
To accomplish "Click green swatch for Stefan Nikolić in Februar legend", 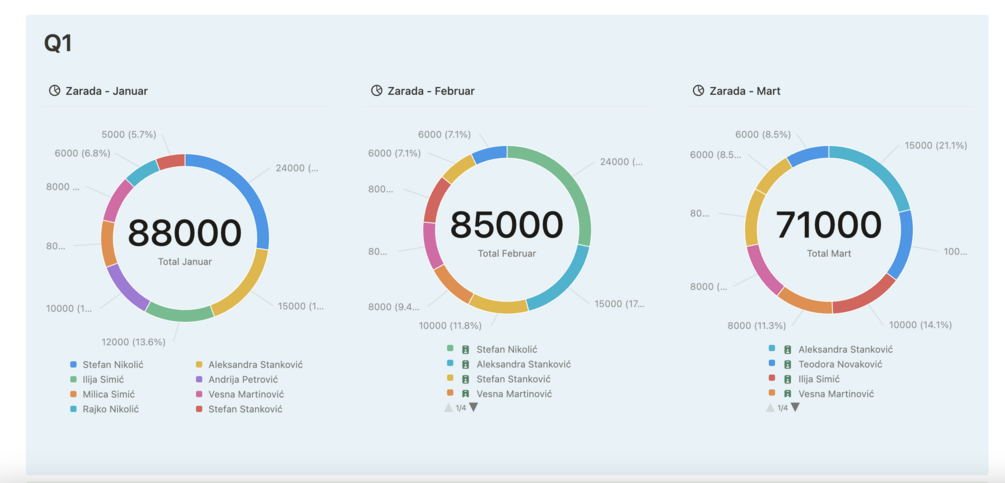I will click(450, 349).
